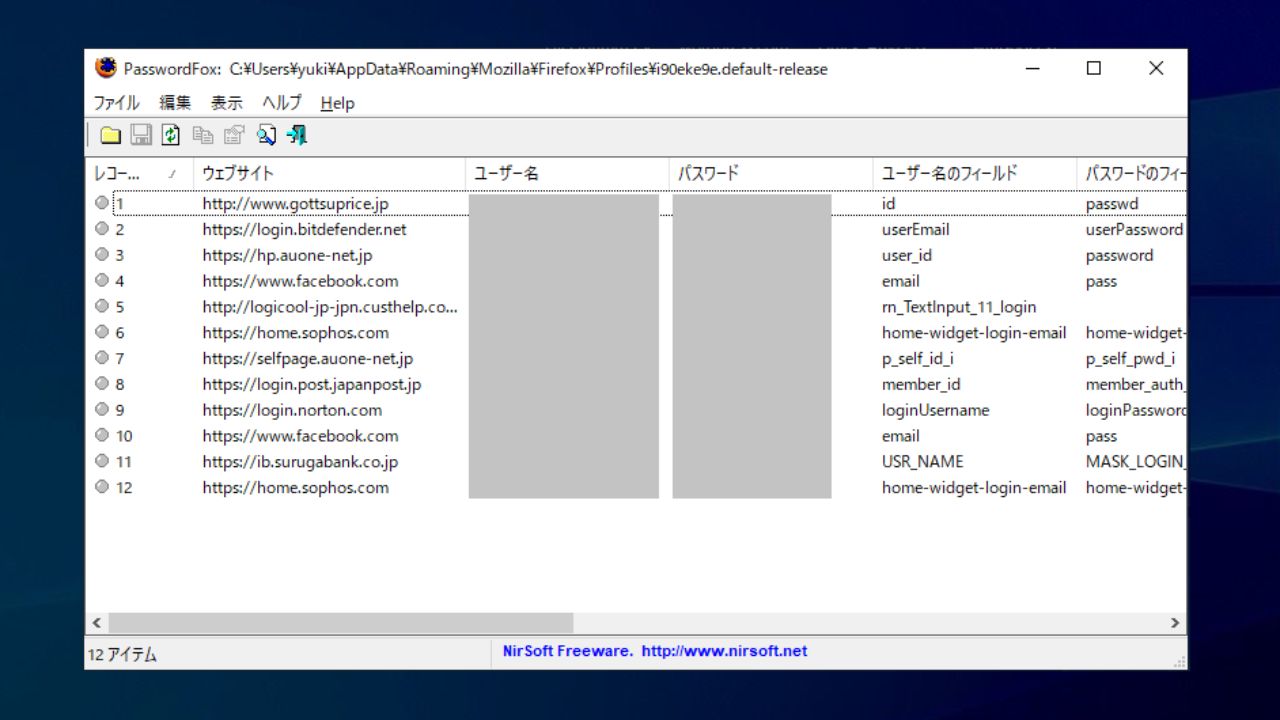
Task: Select the https://ib.surugabank.co.jp entry
Action: 300,461
